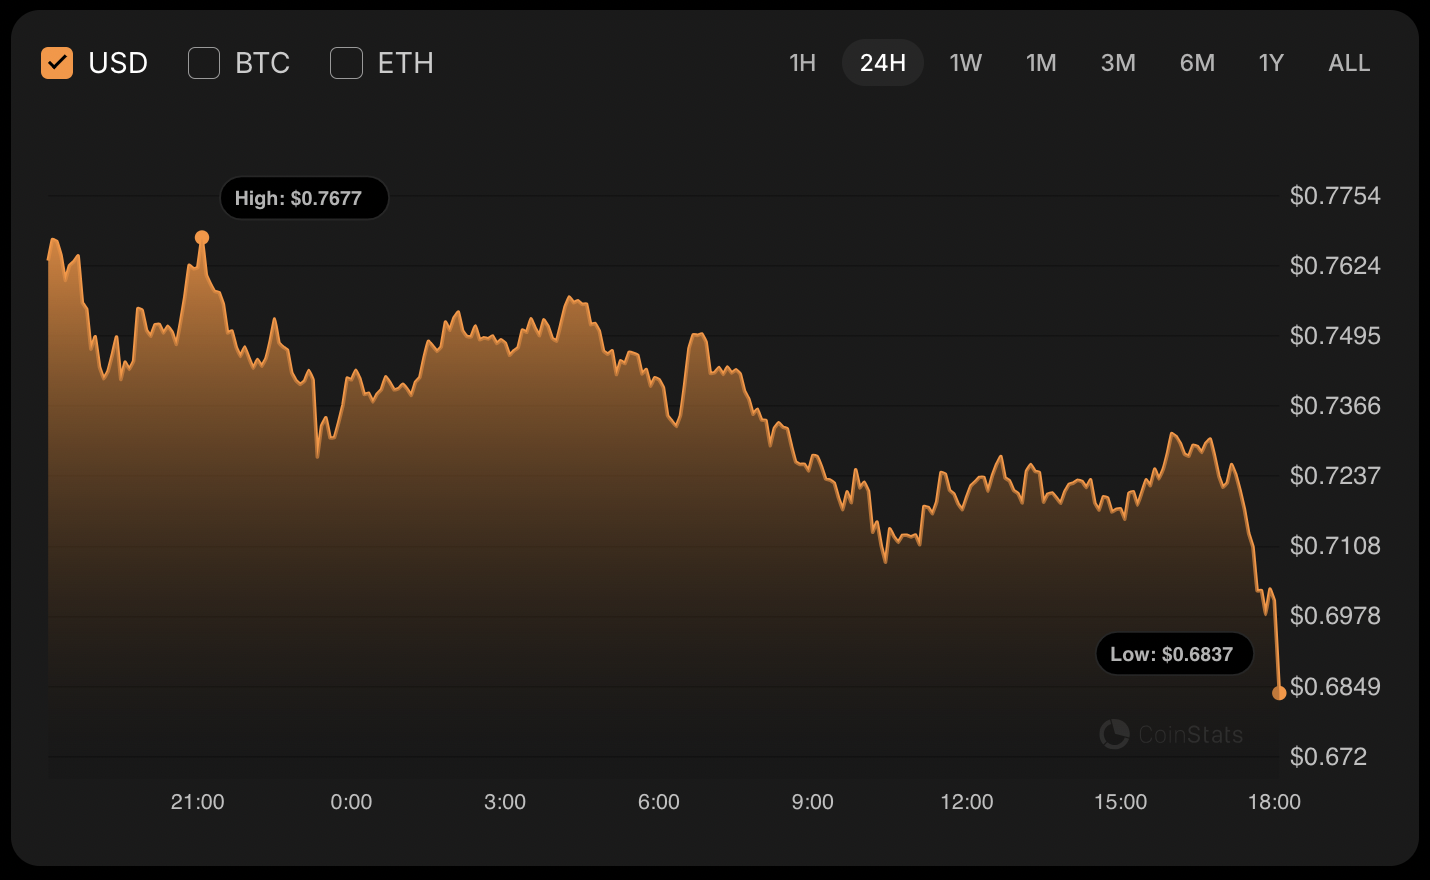Image resolution: width=1430 pixels, height=880 pixels.
Task: Select the 3M time range
Action: (1118, 63)
